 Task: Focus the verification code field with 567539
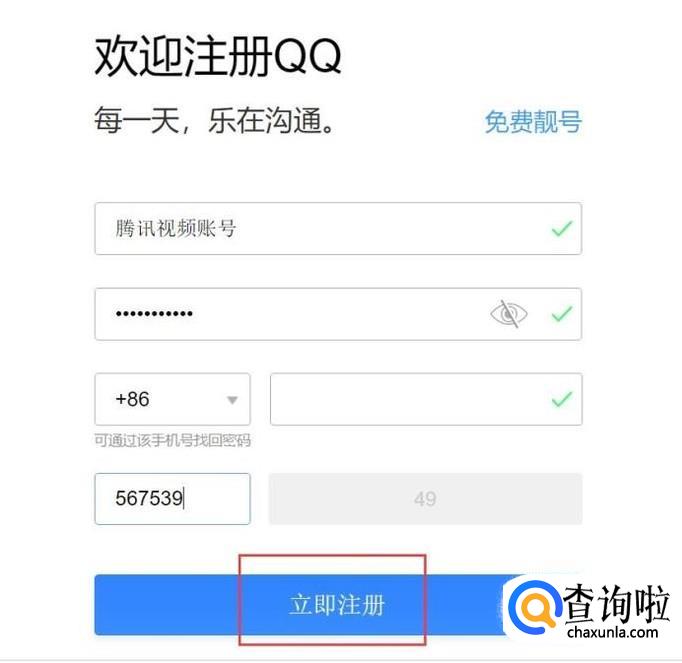pos(172,499)
